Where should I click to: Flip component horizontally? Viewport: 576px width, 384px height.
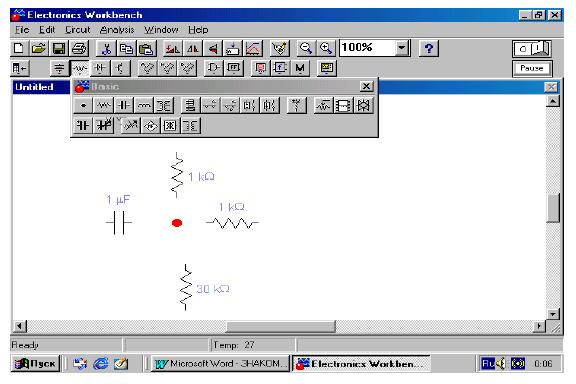(192, 48)
